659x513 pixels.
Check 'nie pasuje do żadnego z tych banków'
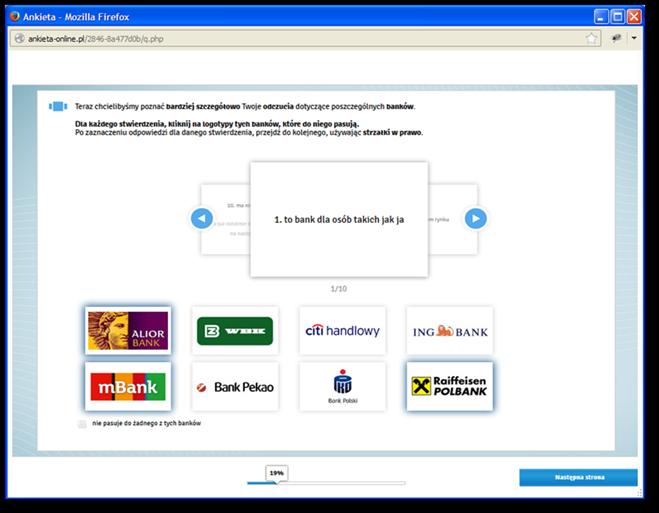coord(82,424)
